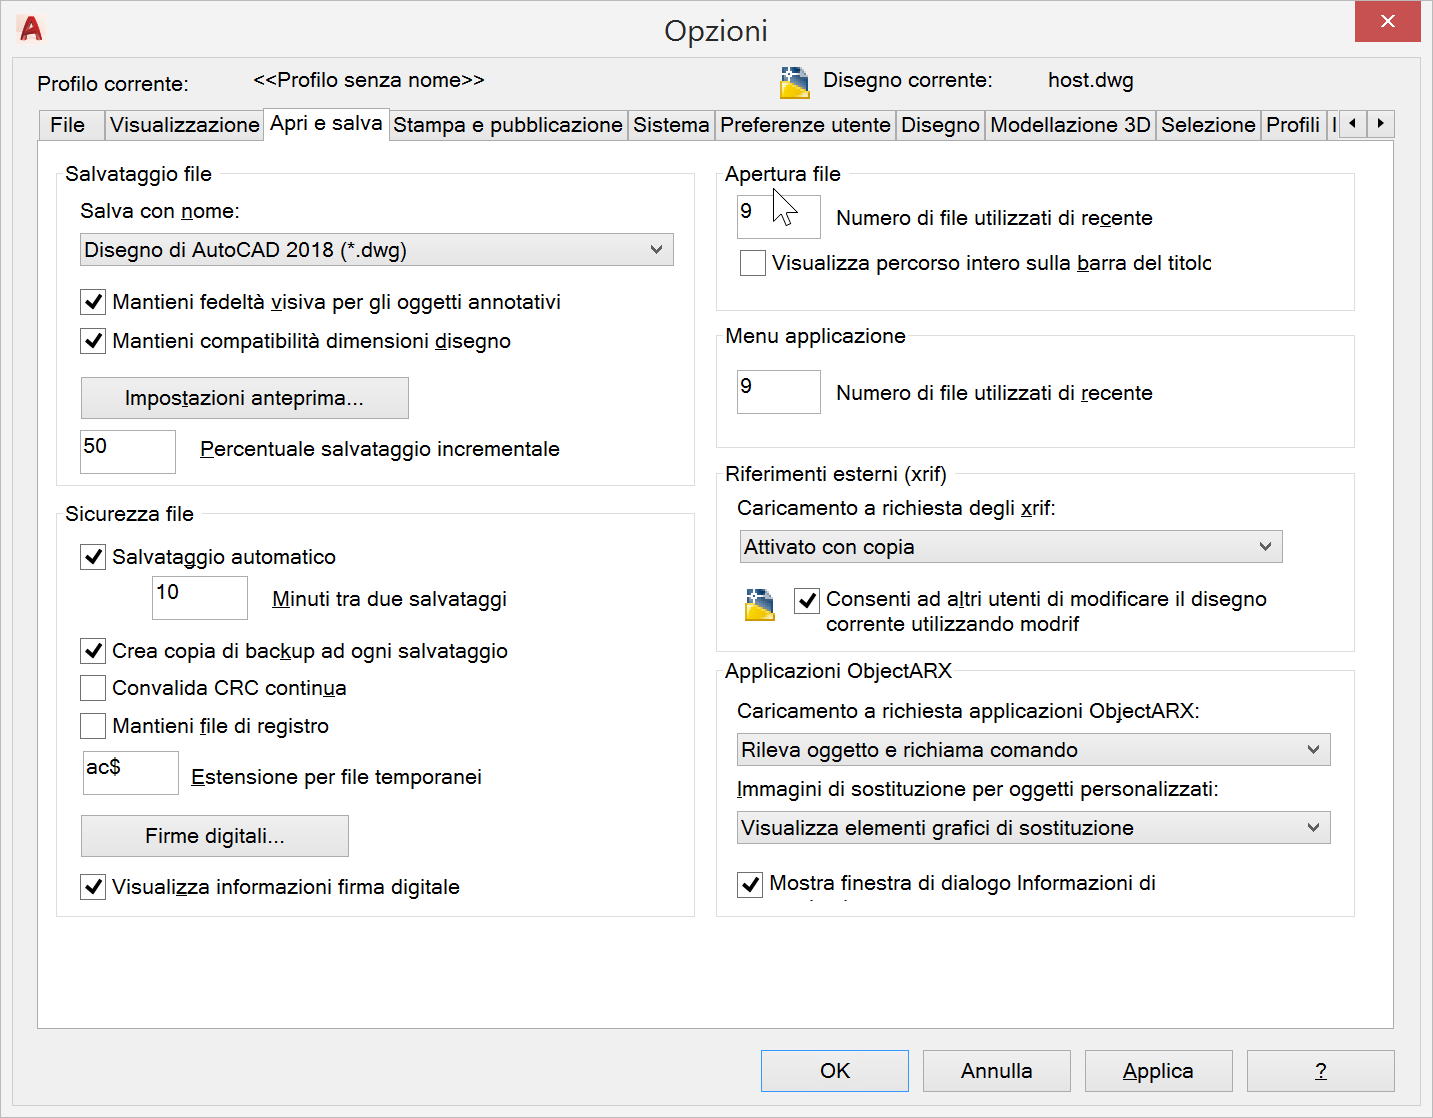This screenshot has width=1433, height=1118.
Task: Disable Salvataggio automatico checkbox
Action: pyautogui.click(x=93, y=557)
